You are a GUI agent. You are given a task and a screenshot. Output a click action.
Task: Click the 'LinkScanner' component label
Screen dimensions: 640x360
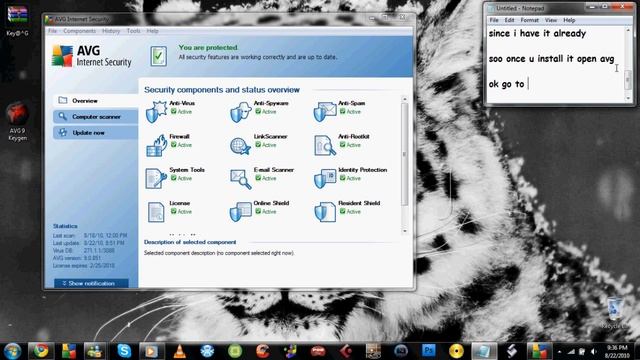(x=271, y=136)
